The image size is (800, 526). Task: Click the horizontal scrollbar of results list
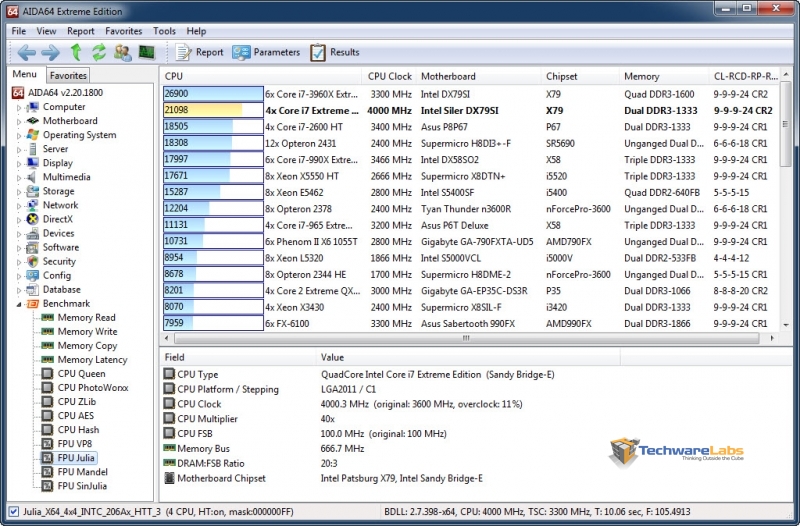[x=466, y=338]
